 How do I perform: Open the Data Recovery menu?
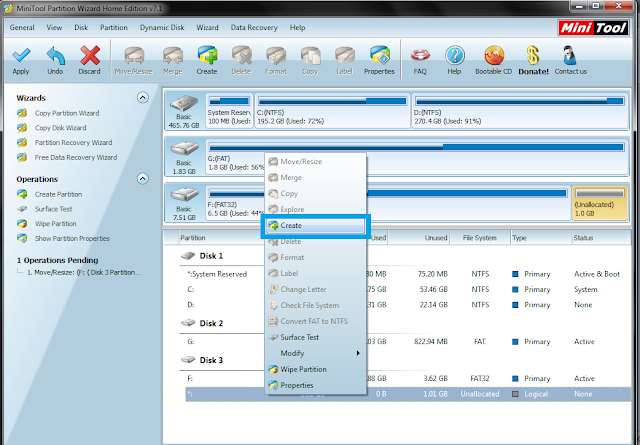(254, 28)
